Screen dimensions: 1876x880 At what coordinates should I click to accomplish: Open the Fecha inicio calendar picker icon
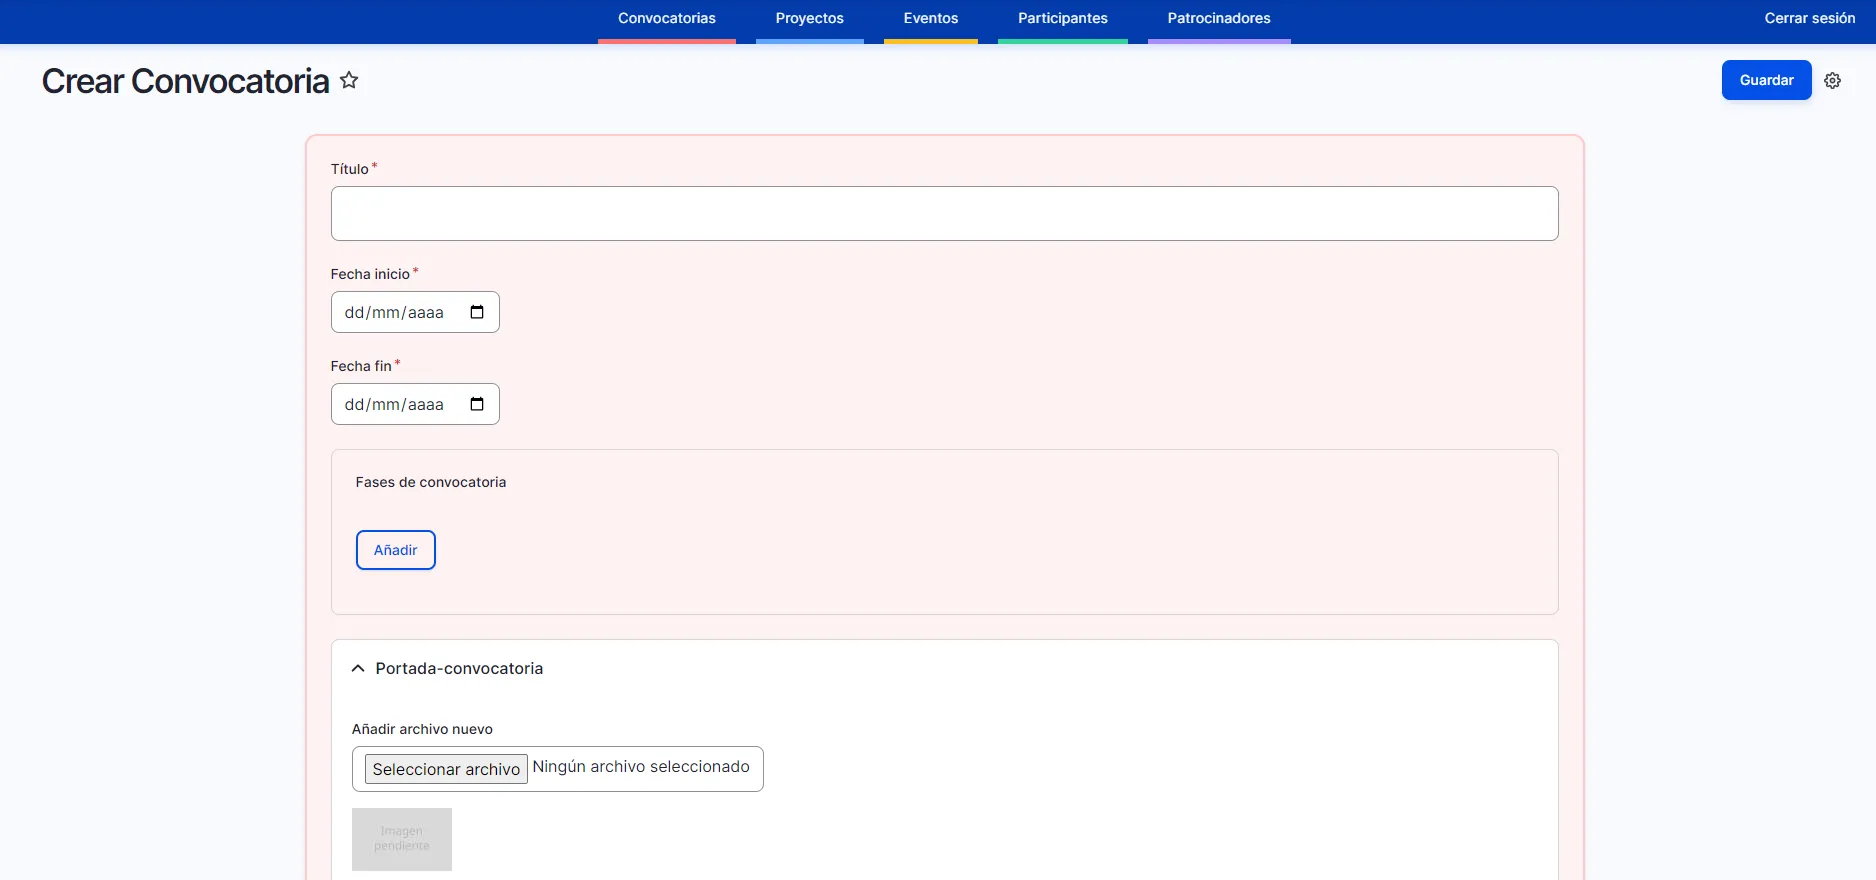tap(477, 312)
